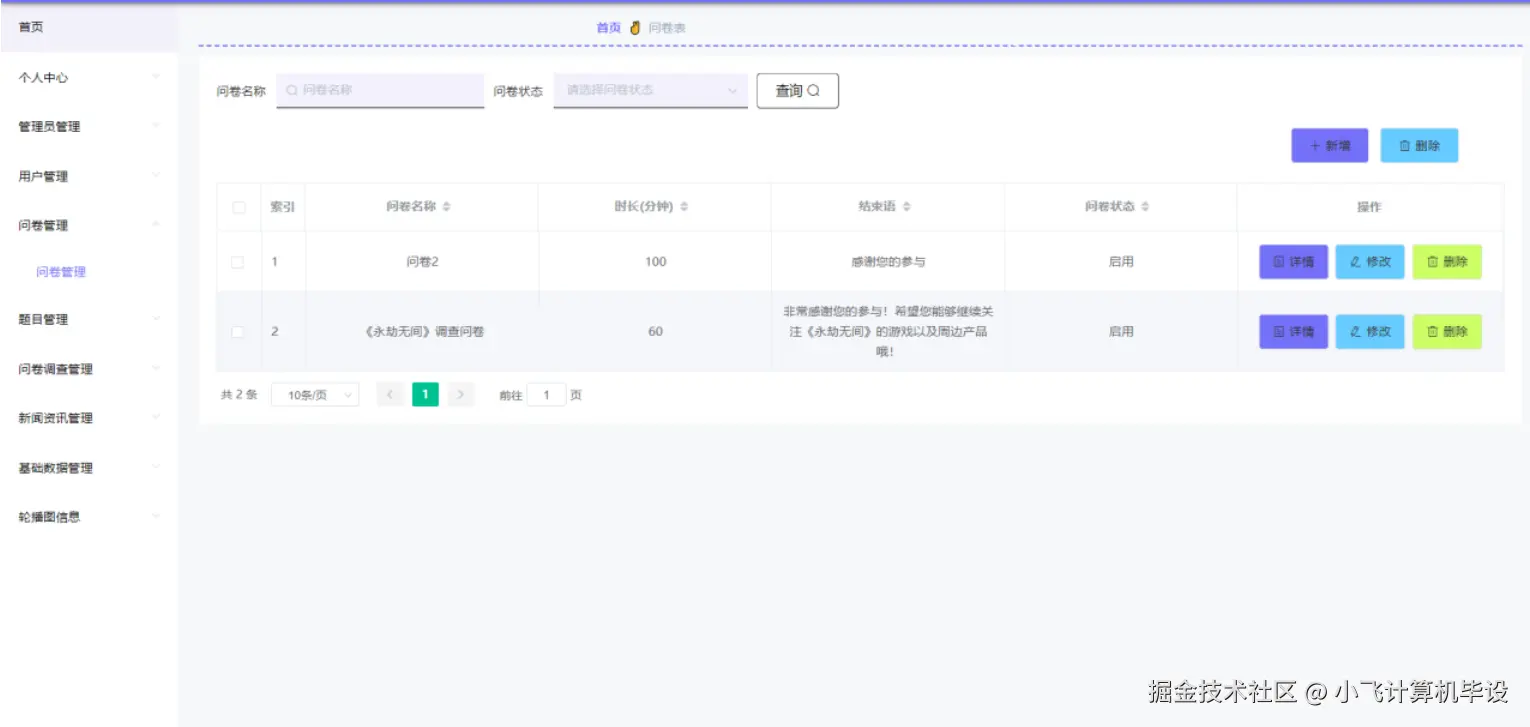Expand the 轮播图信息 sidebar menu
1530x727 pixels.
point(89,517)
